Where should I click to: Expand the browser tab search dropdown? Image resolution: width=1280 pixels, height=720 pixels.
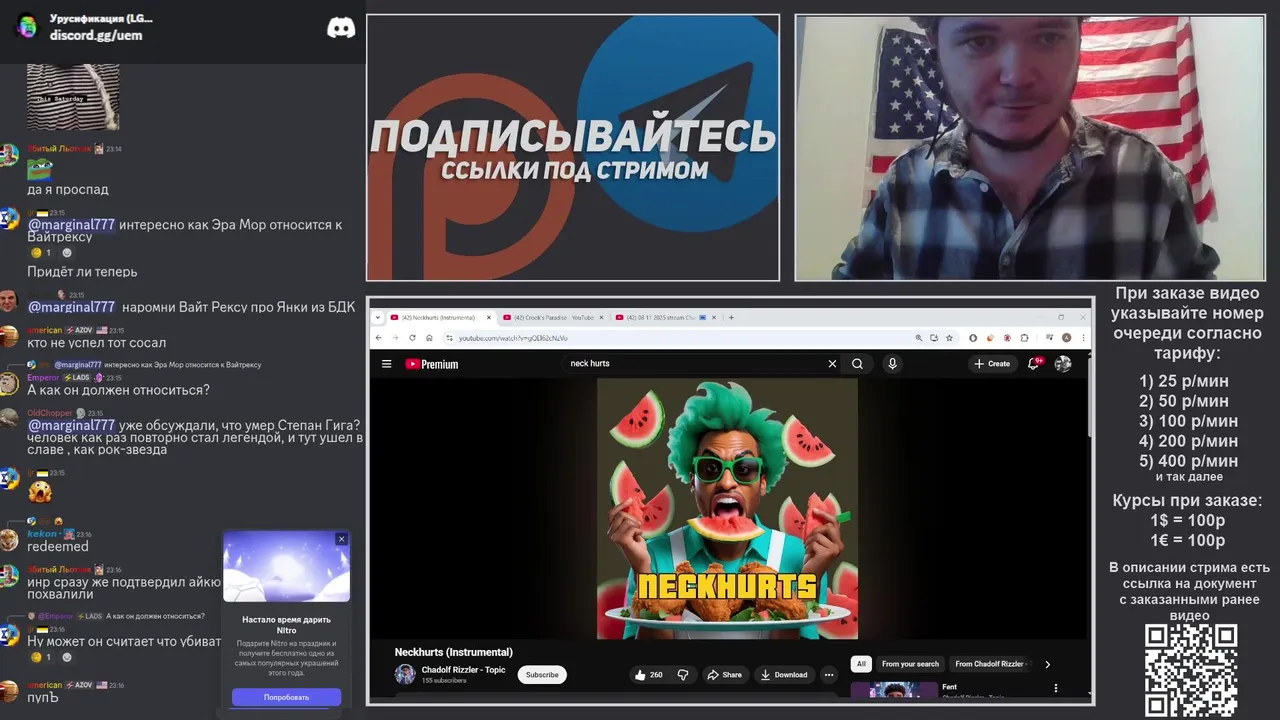click(x=377, y=317)
